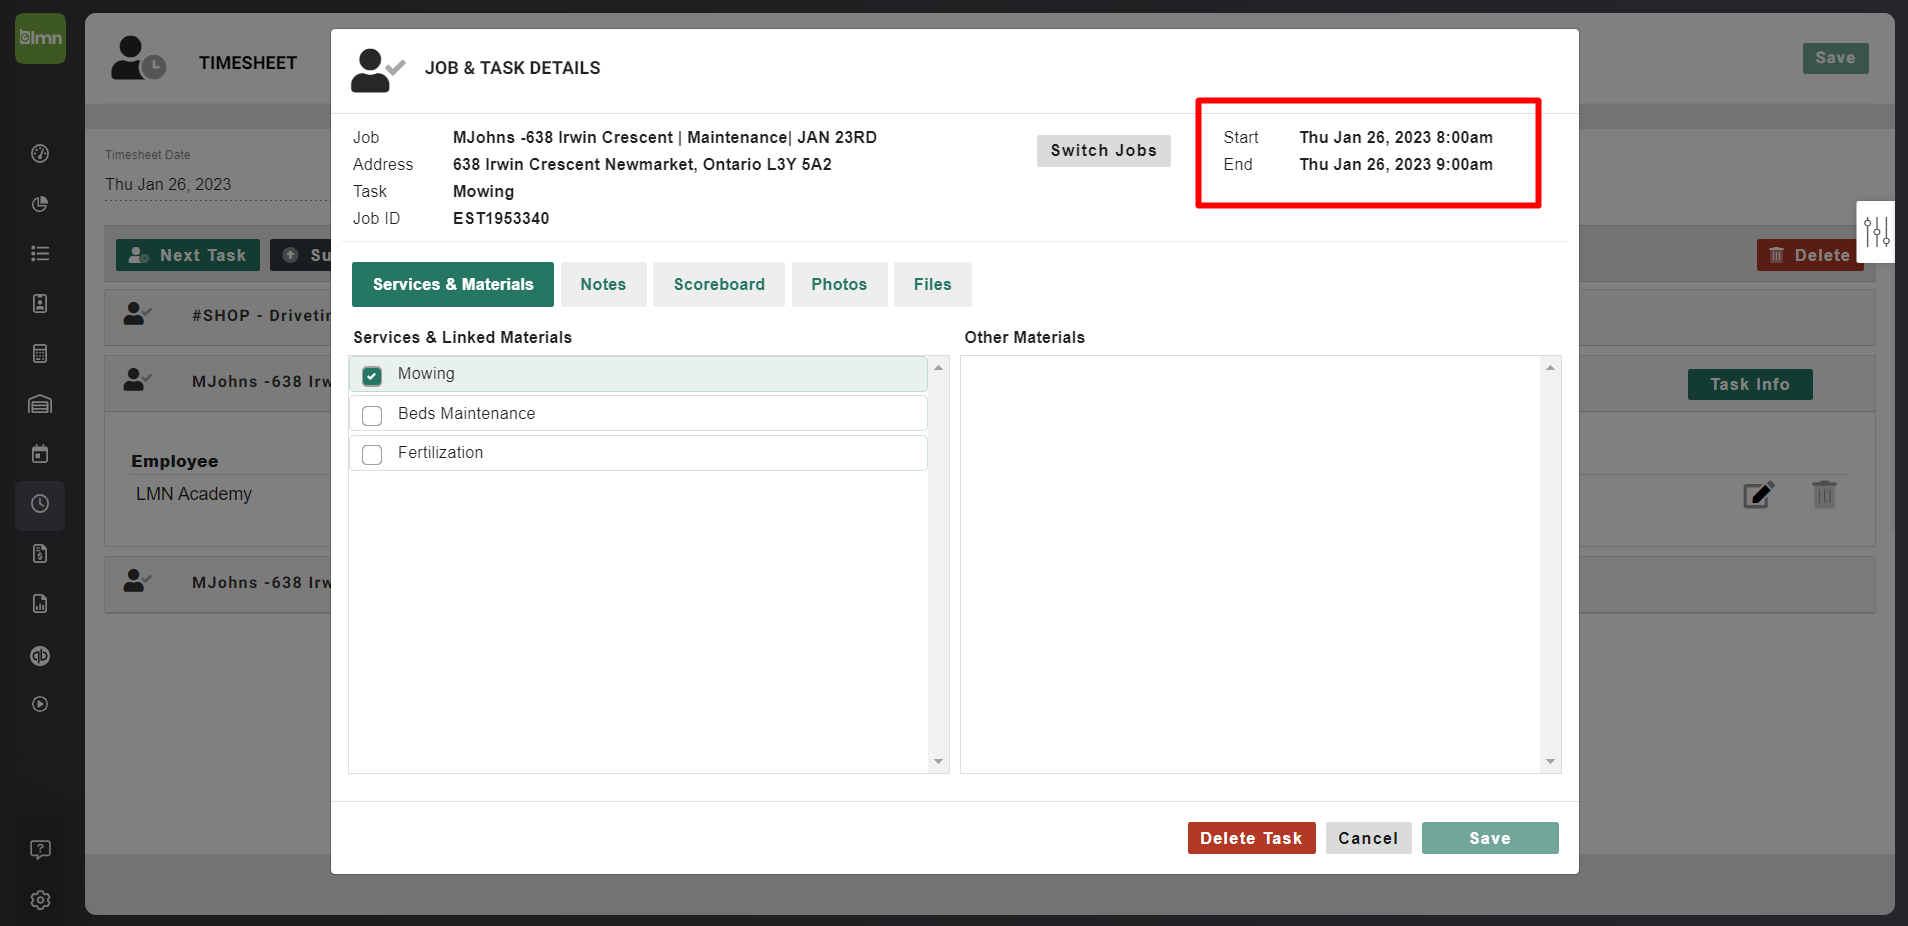
Task: Click the red Delete Task button
Action: tap(1251, 838)
